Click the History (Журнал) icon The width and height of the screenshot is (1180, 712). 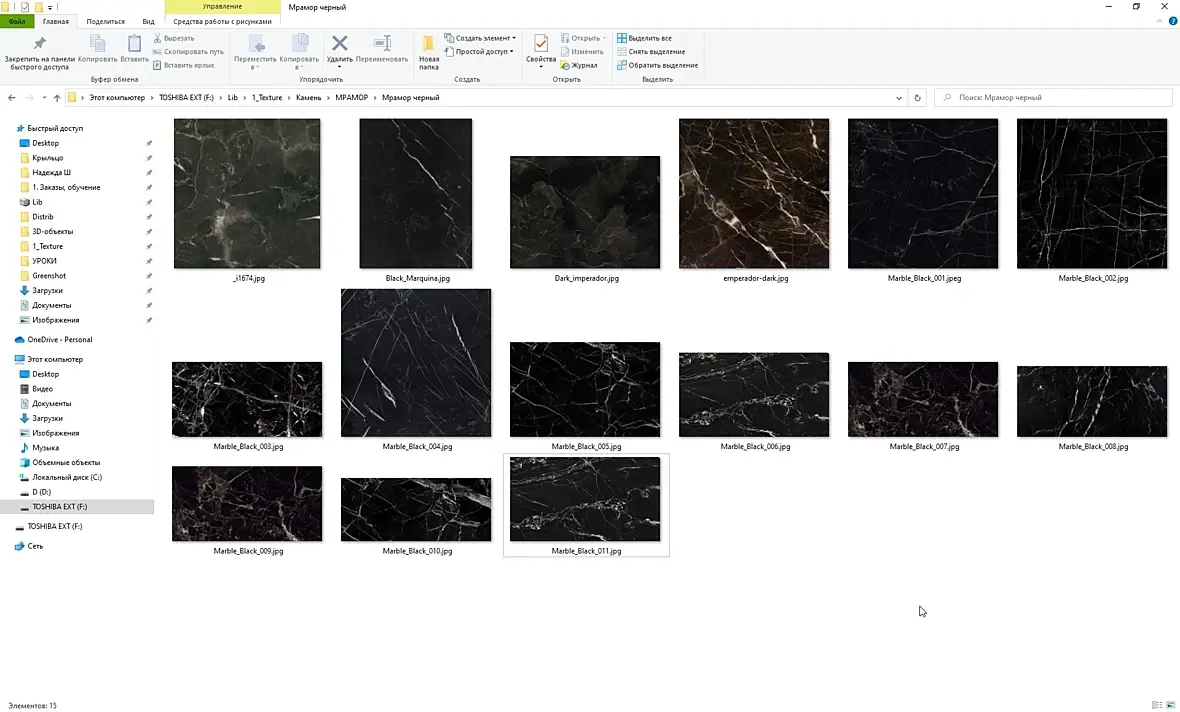point(565,65)
